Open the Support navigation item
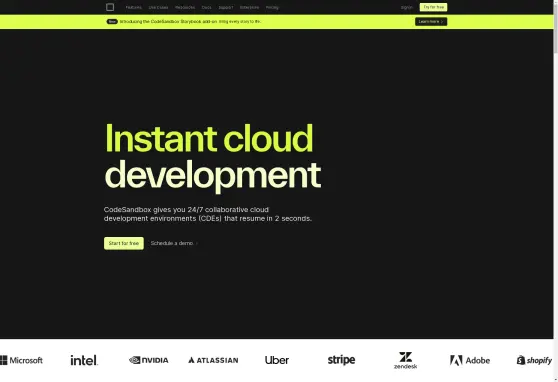 tap(226, 7)
